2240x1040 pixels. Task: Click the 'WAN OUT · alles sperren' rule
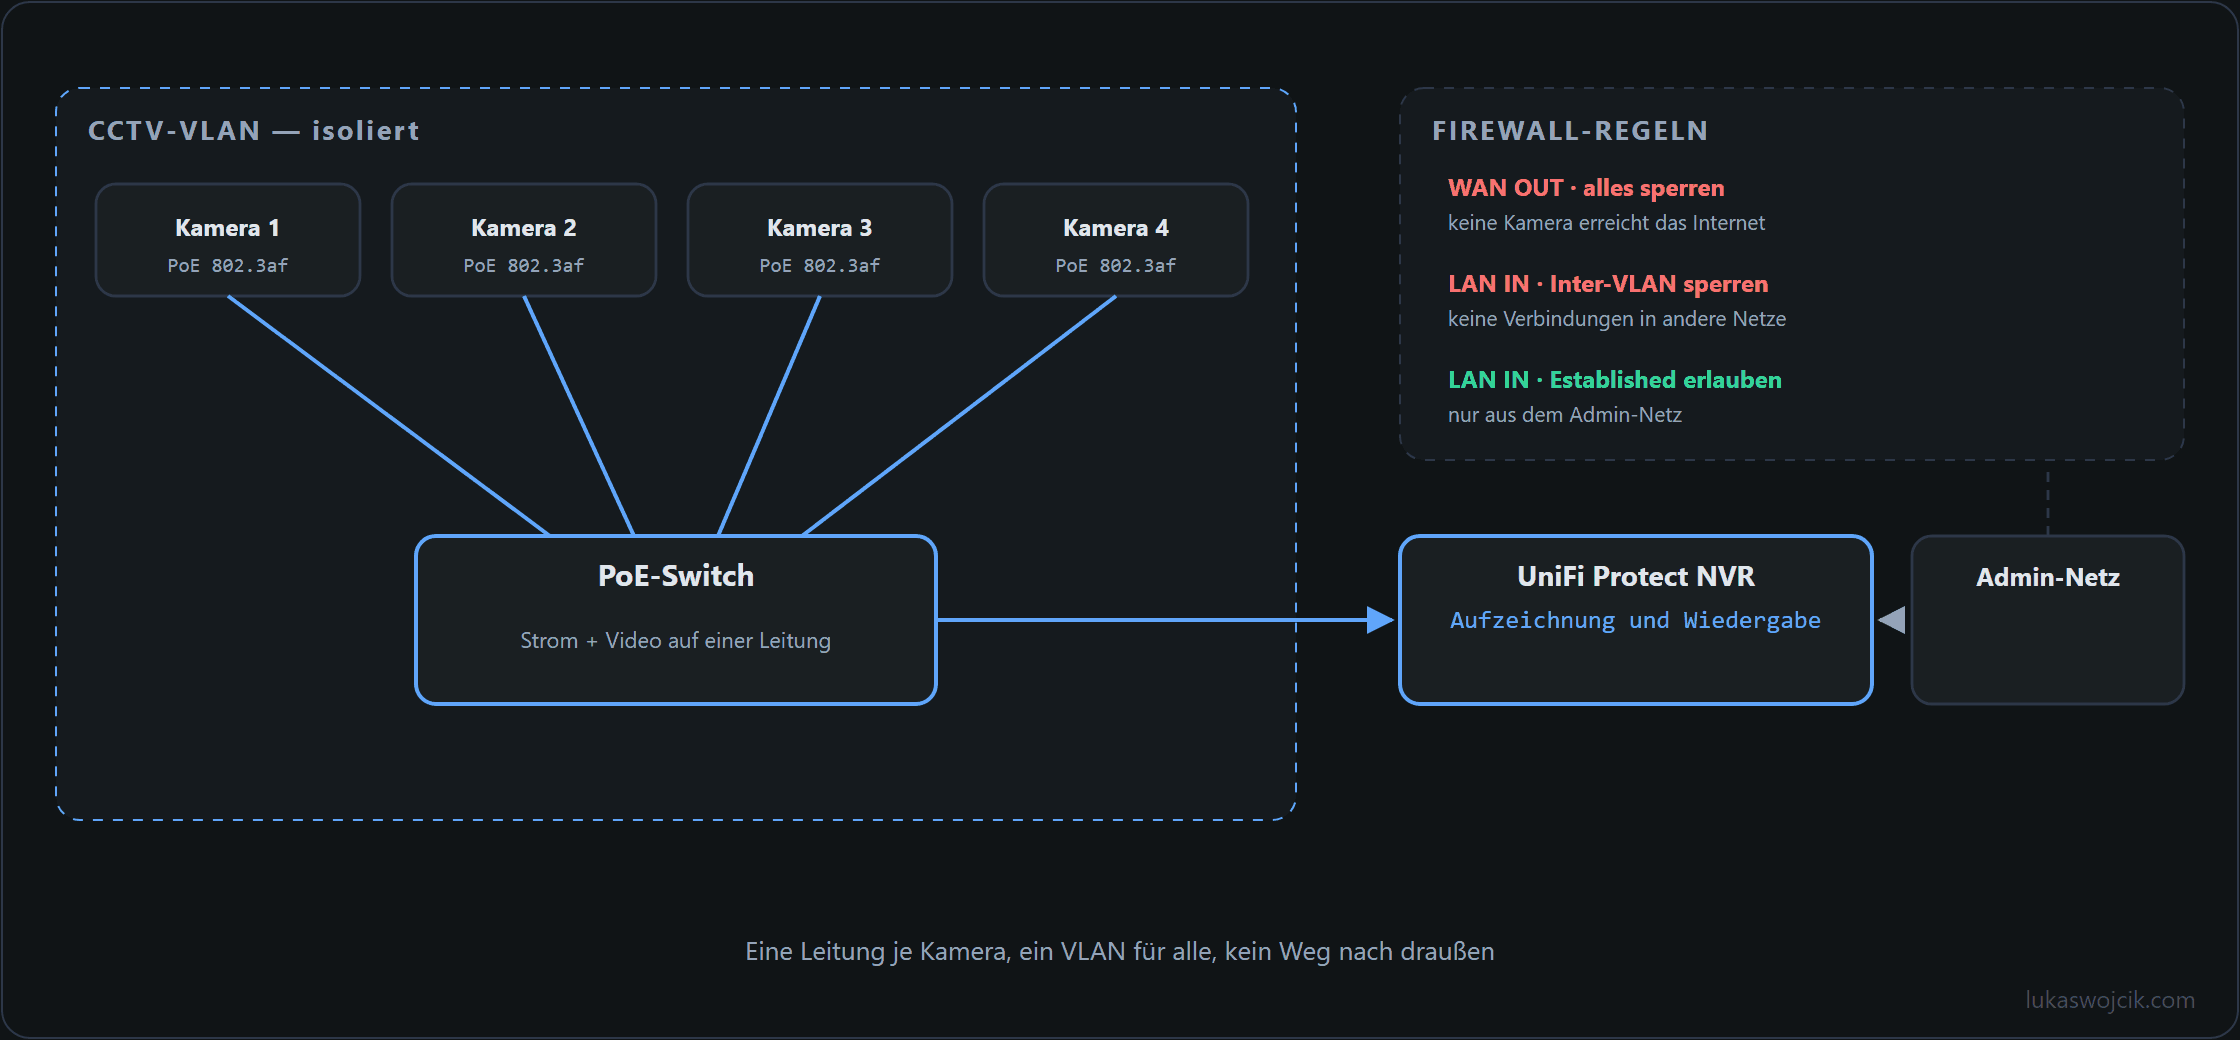coord(1586,188)
